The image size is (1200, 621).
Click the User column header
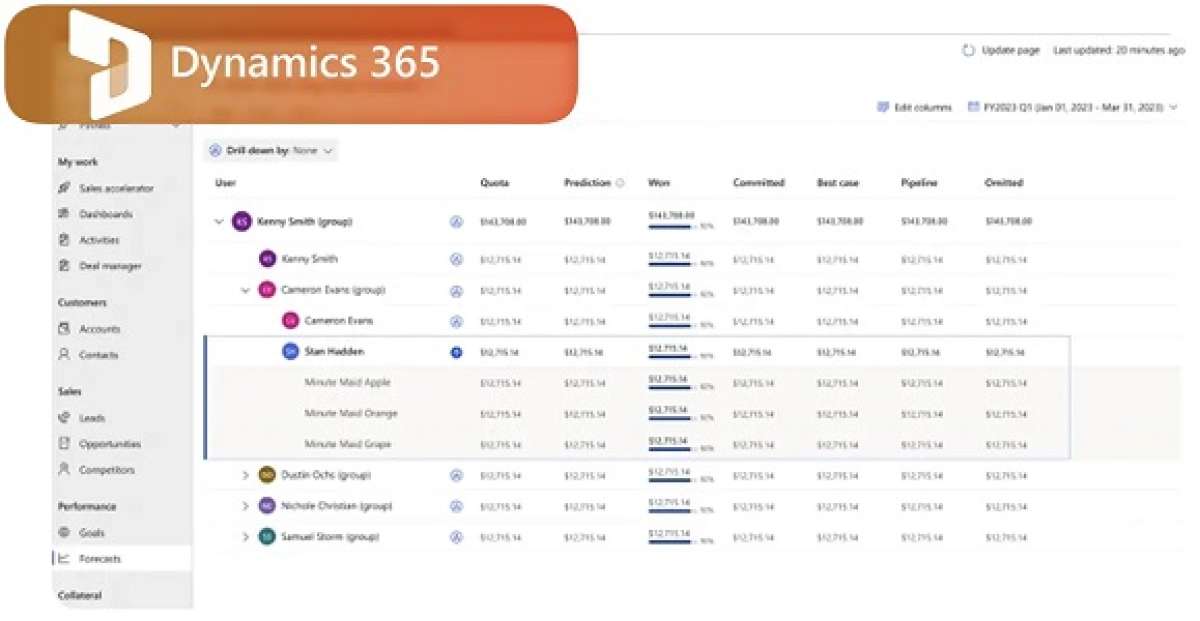coord(225,183)
